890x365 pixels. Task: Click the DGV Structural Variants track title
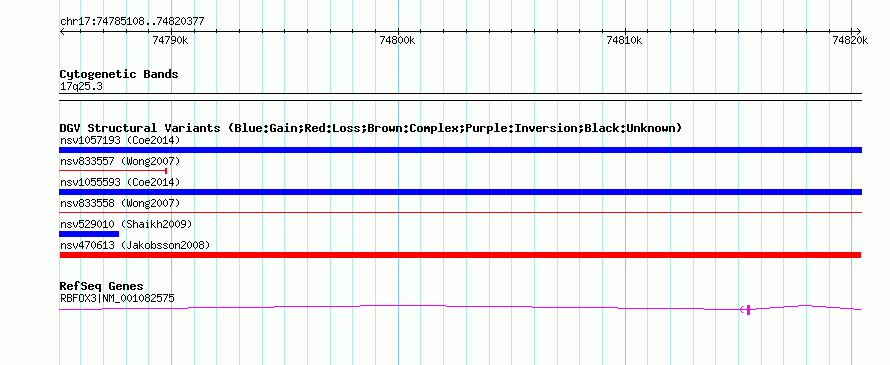371,128
